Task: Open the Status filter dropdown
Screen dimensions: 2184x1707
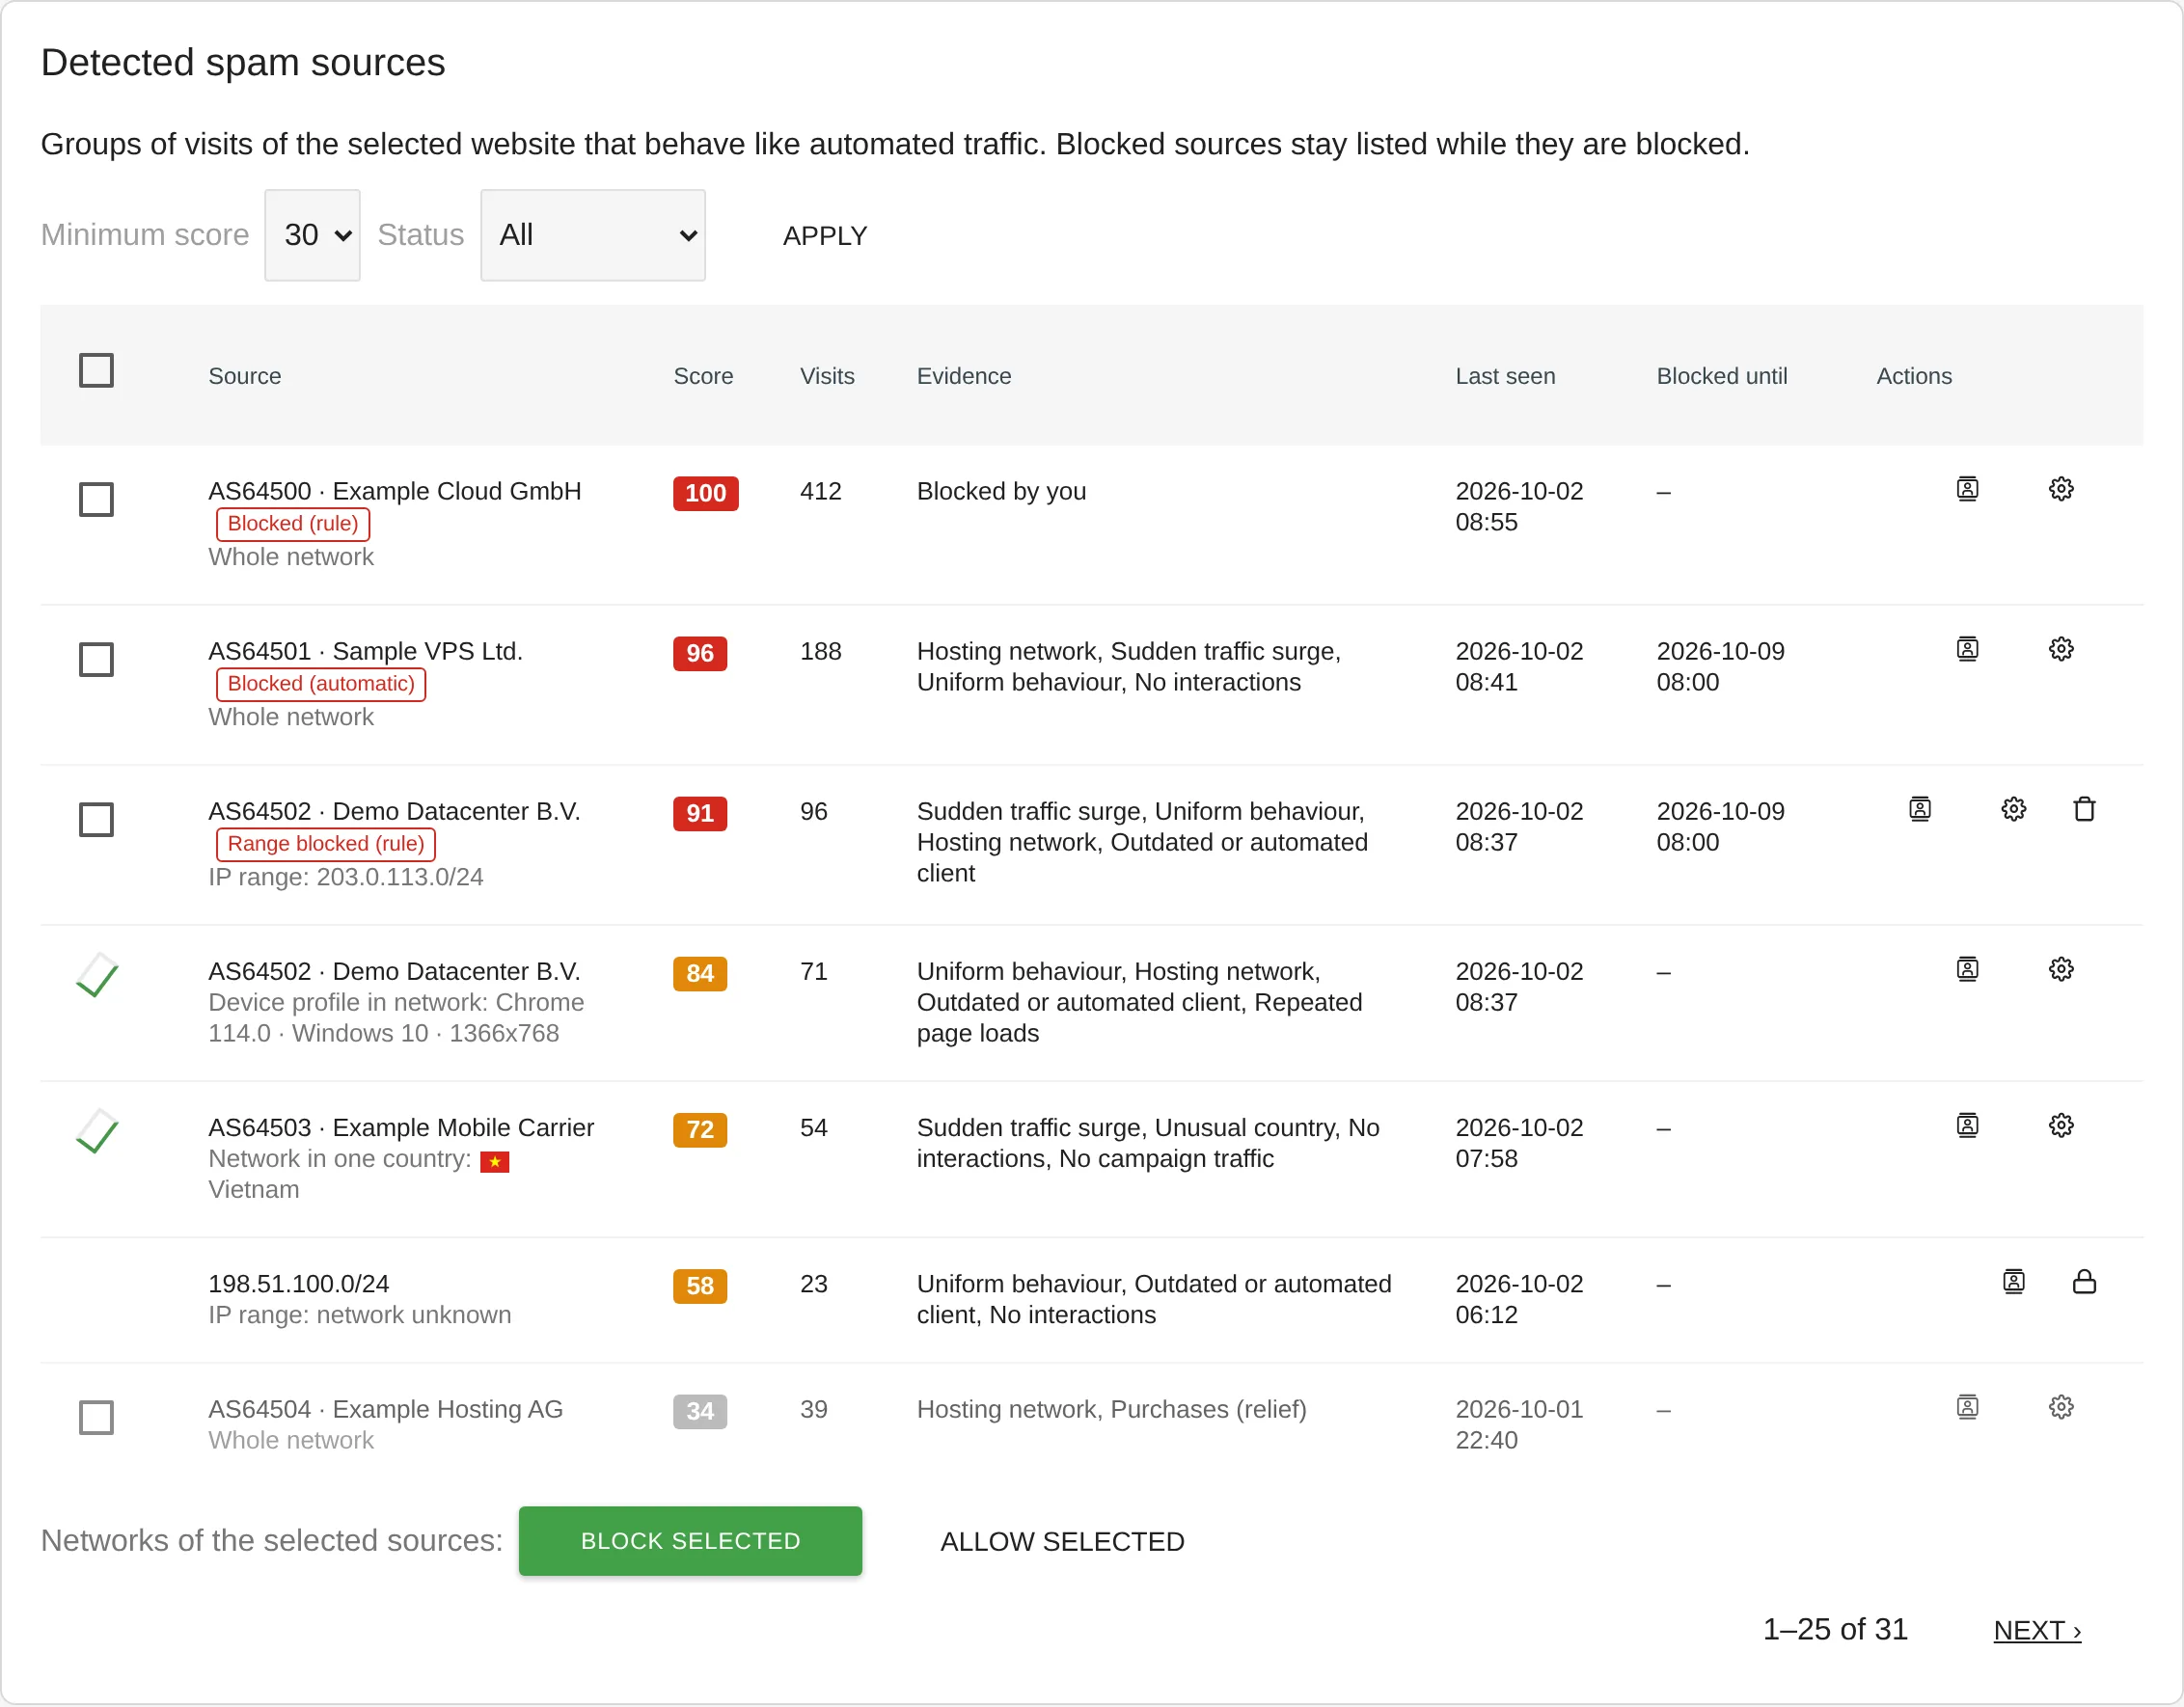Action: 593,235
